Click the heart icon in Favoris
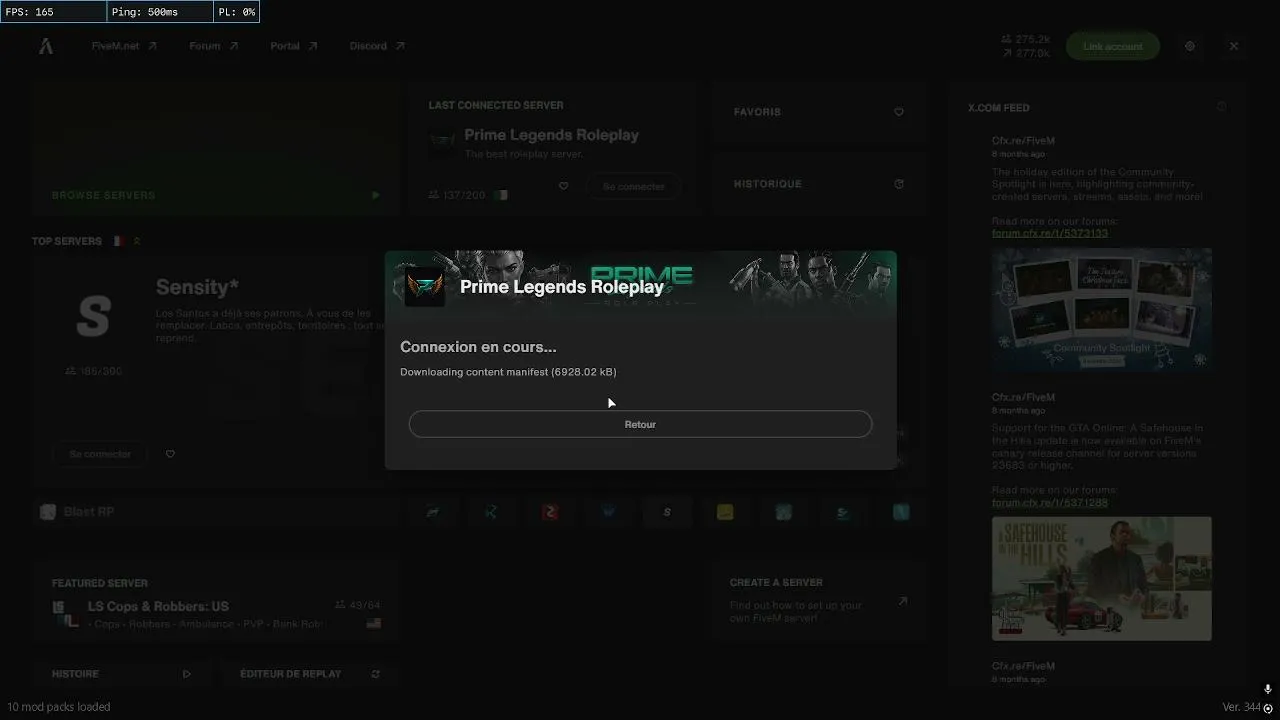Viewport: 1280px width, 720px height. (x=898, y=112)
